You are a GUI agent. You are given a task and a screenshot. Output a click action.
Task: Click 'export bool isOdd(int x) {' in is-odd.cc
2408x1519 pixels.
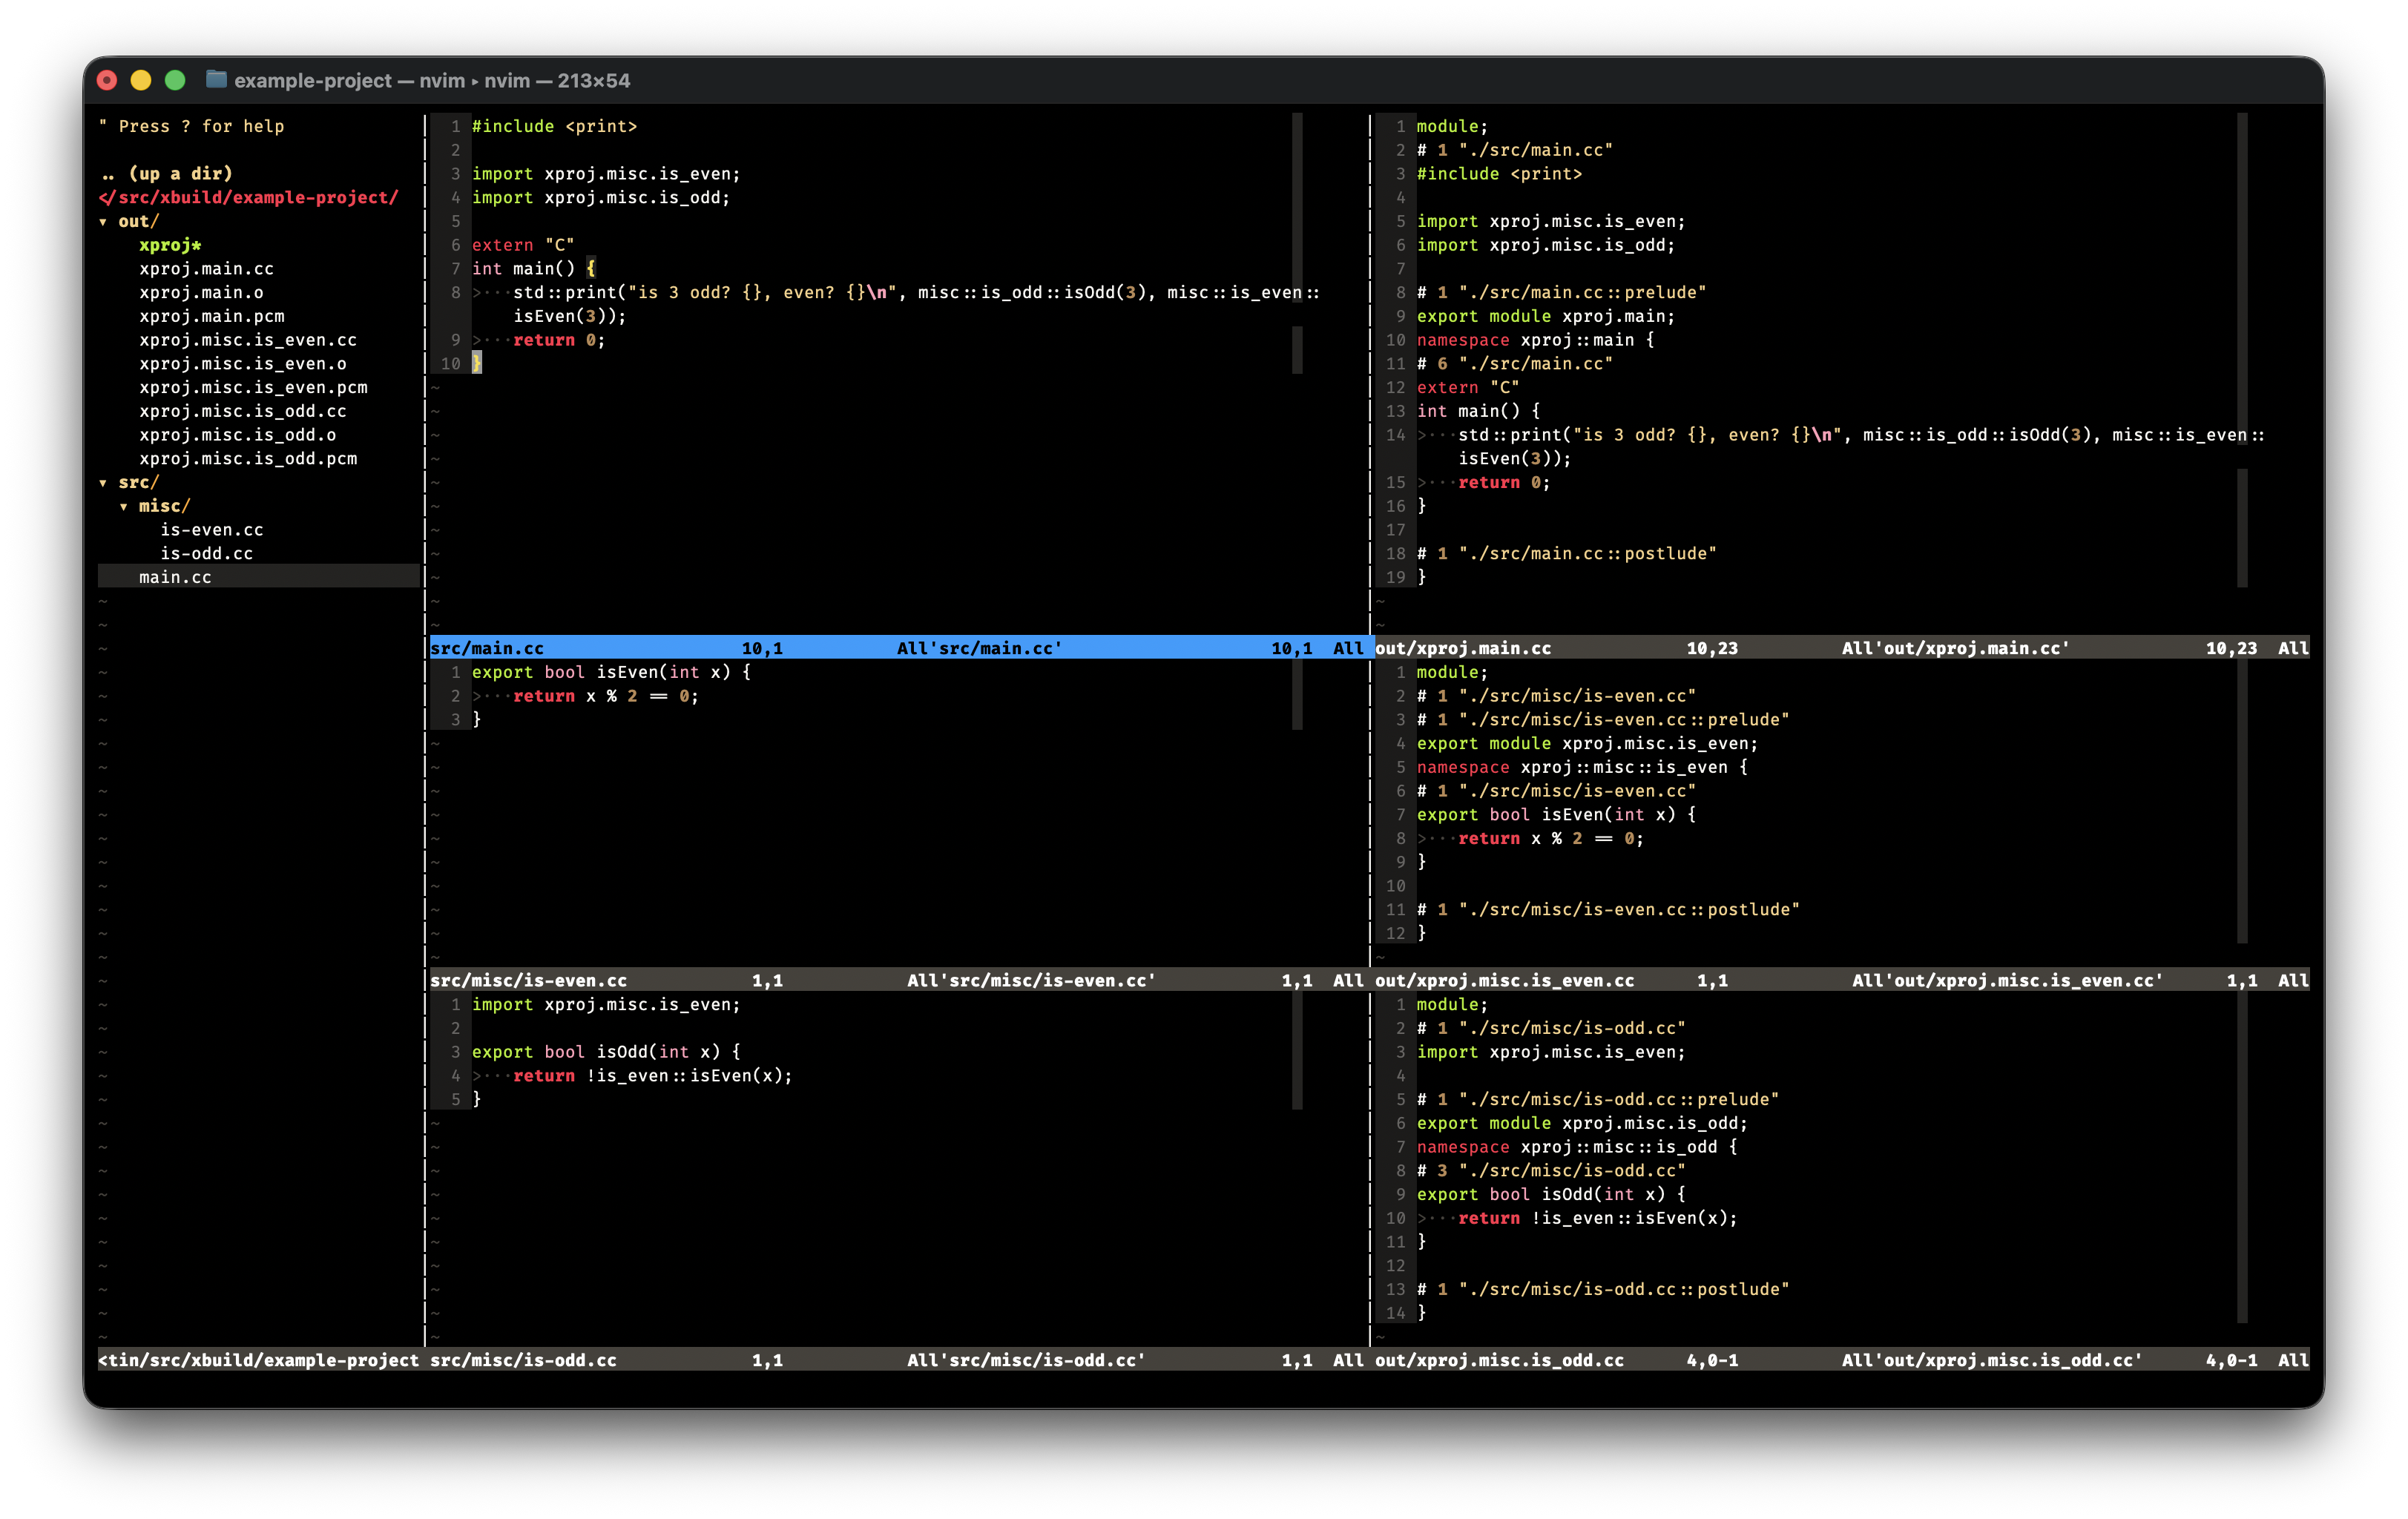tap(606, 1052)
